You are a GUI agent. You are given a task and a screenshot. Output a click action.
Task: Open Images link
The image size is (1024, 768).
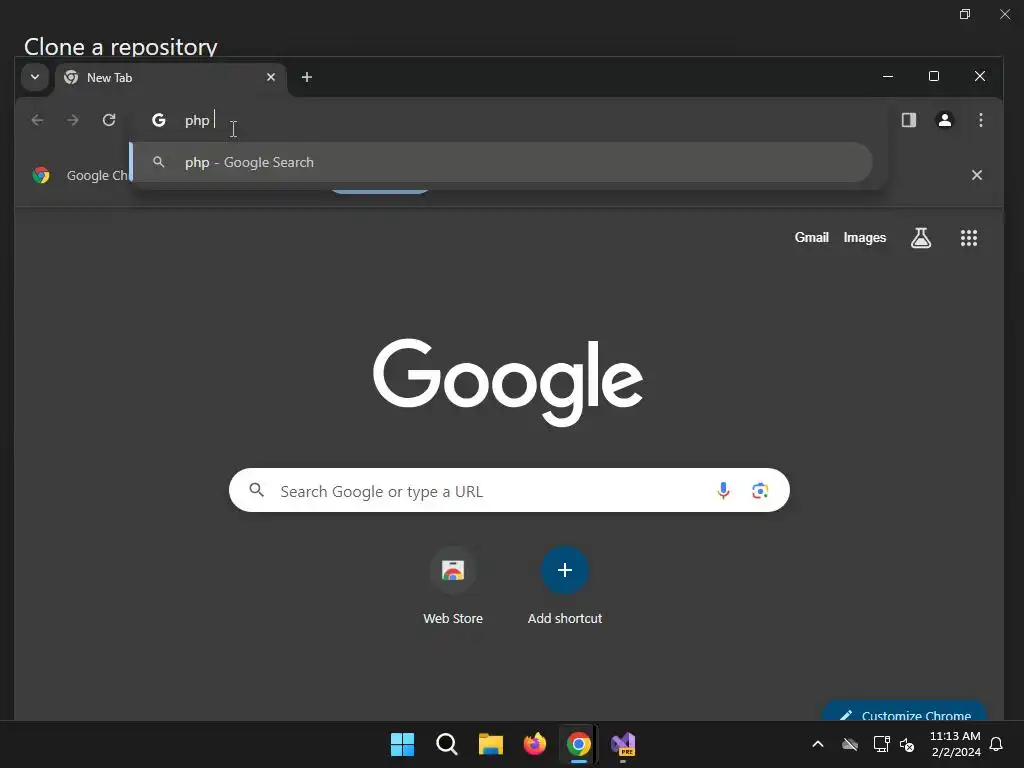click(x=865, y=238)
